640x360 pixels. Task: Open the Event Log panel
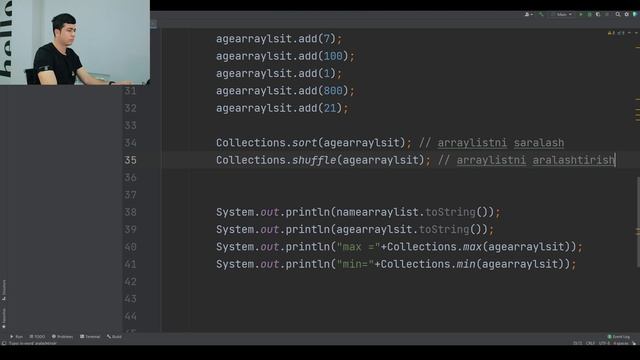click(619, 337)
